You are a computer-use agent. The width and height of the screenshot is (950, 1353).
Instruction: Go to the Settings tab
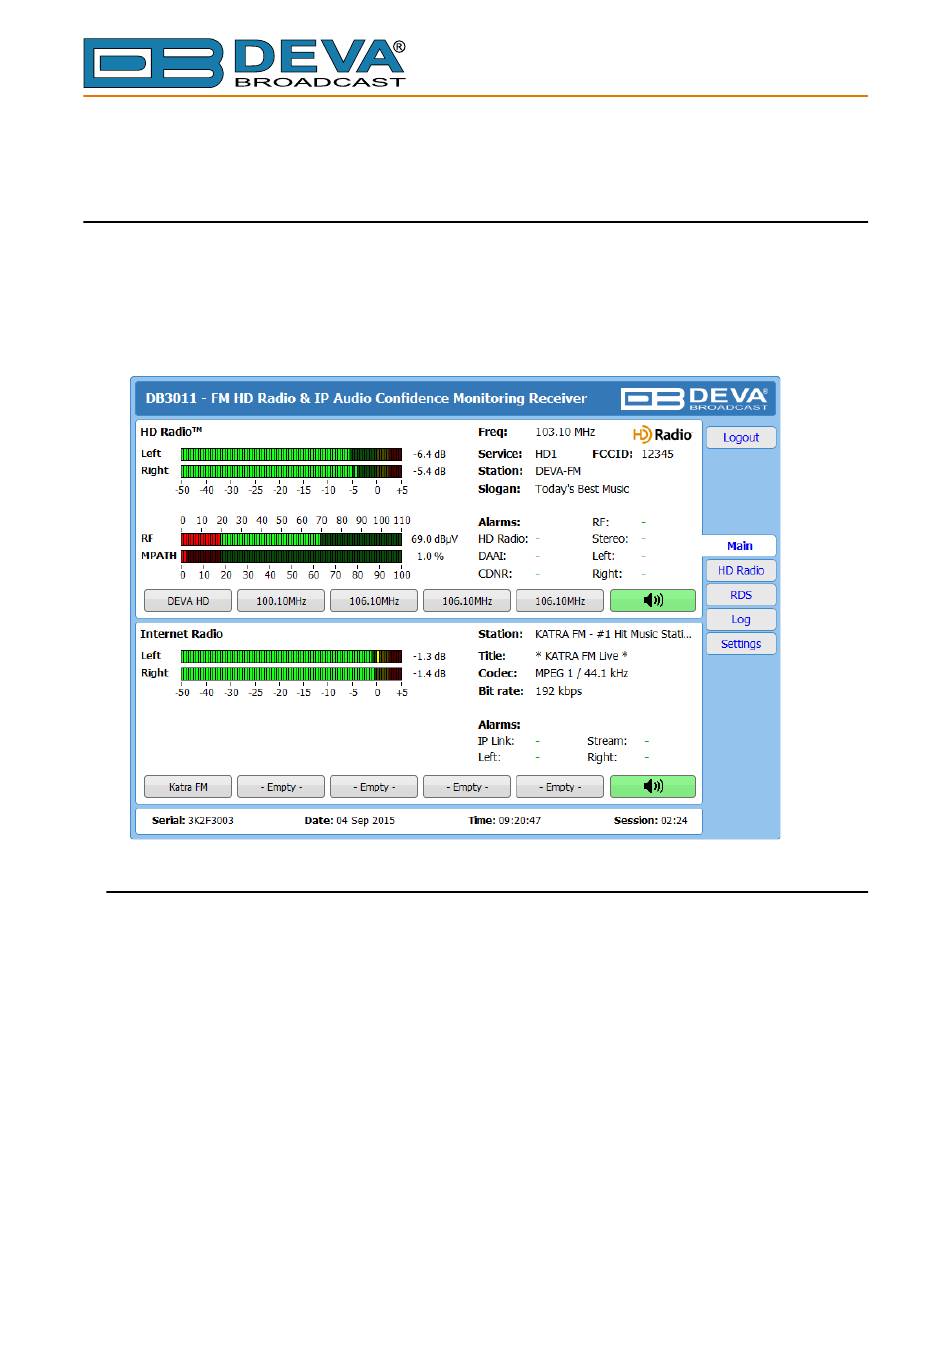741,644
